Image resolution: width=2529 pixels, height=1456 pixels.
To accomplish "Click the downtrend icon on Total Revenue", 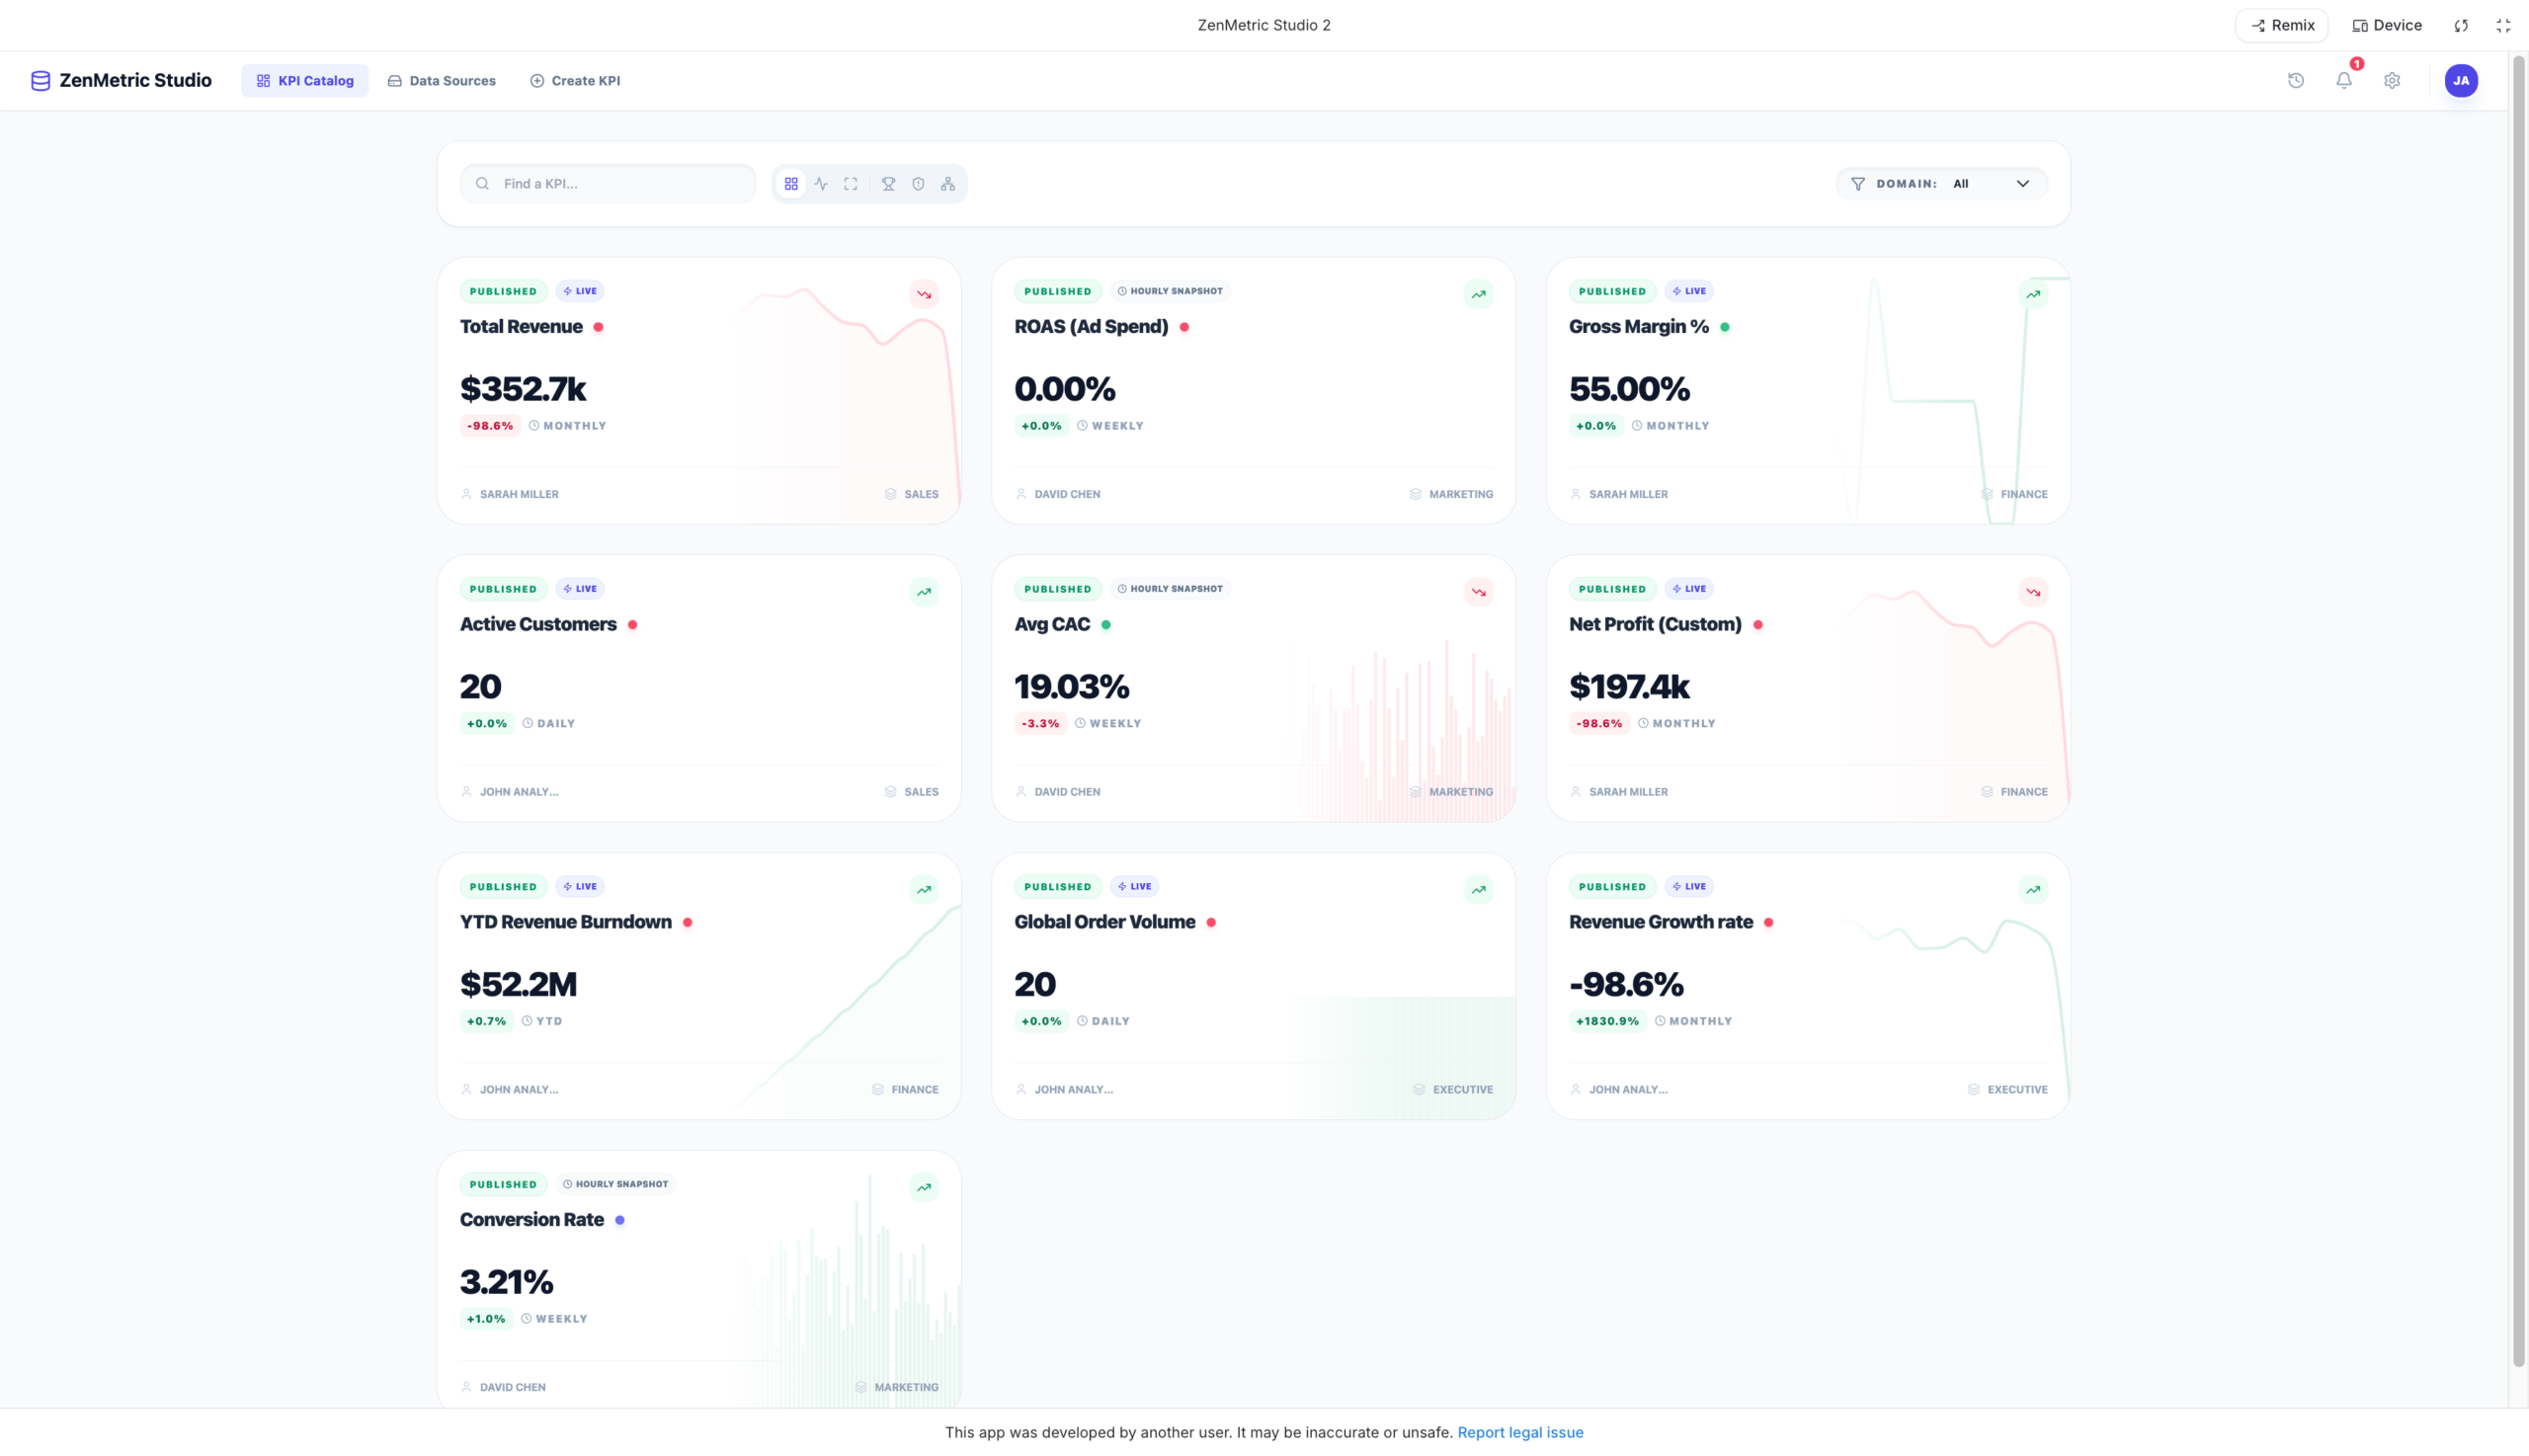I will tap(923, 294).
